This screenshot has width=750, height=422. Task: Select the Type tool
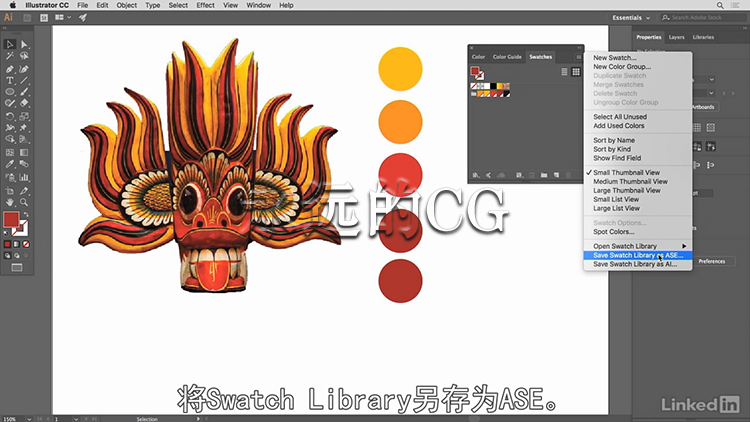(10, 80)
